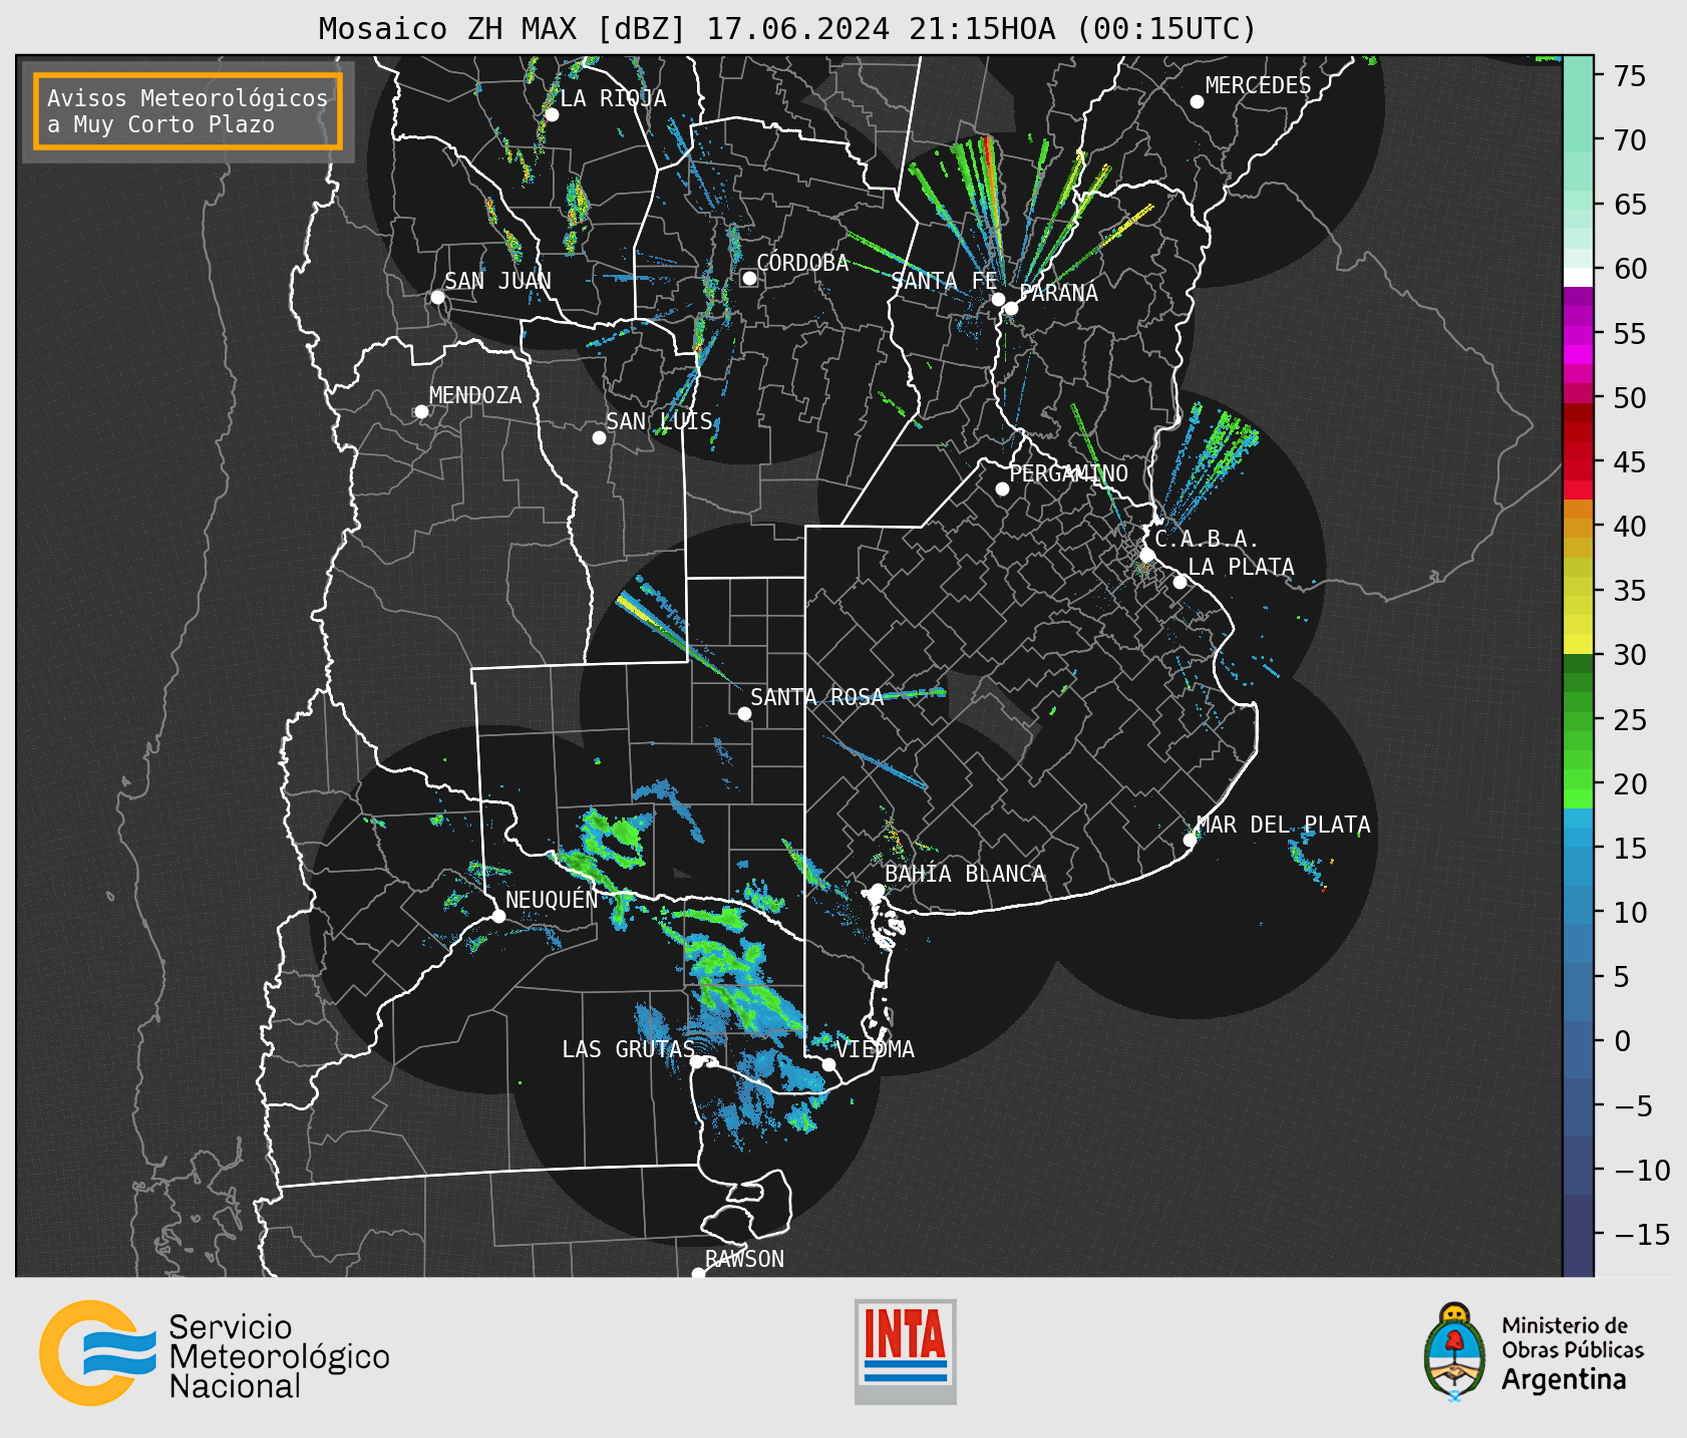Click the SAN JUAN city marker

click(437, 297)
